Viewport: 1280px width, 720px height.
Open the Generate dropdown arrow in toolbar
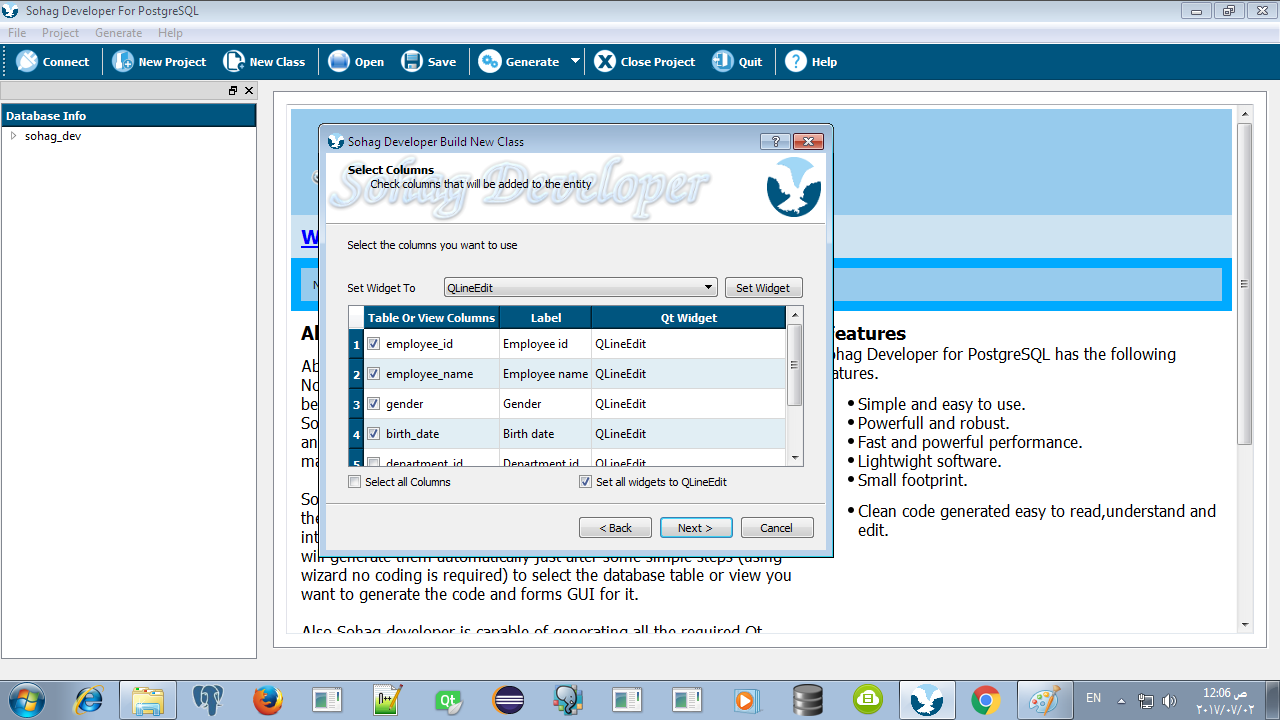(575, 62)
